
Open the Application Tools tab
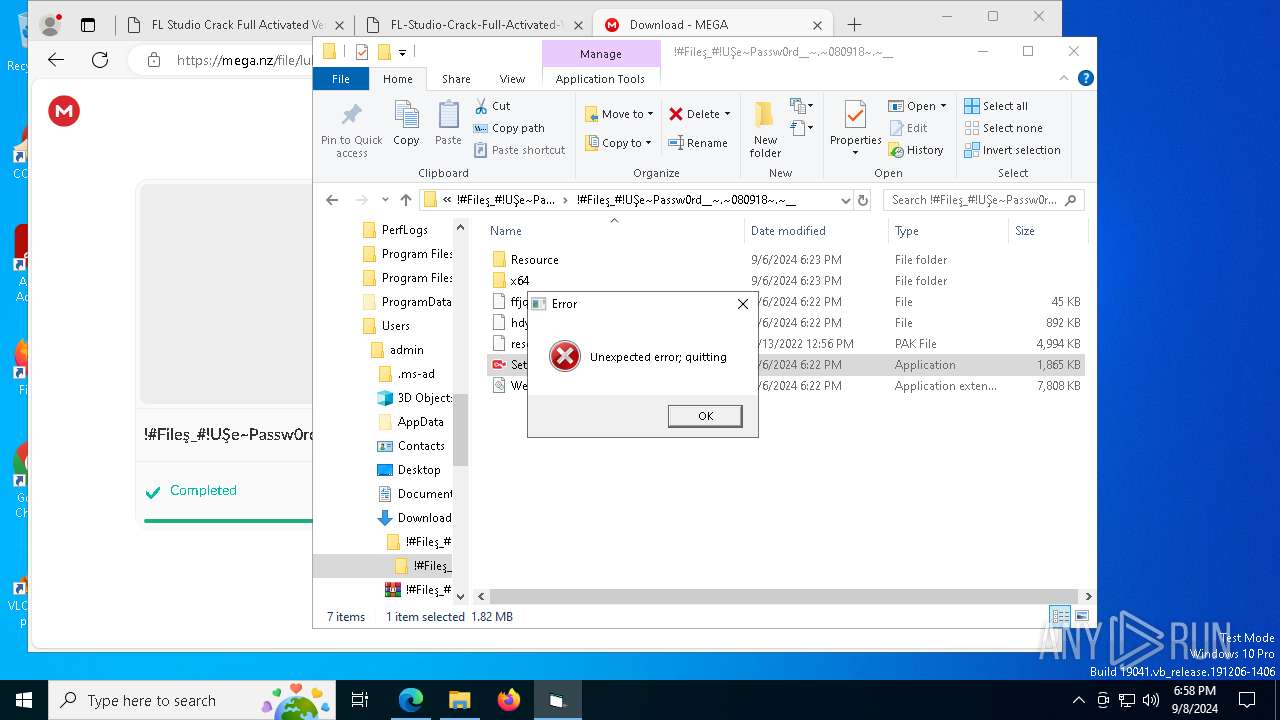[x=600, y=79]
